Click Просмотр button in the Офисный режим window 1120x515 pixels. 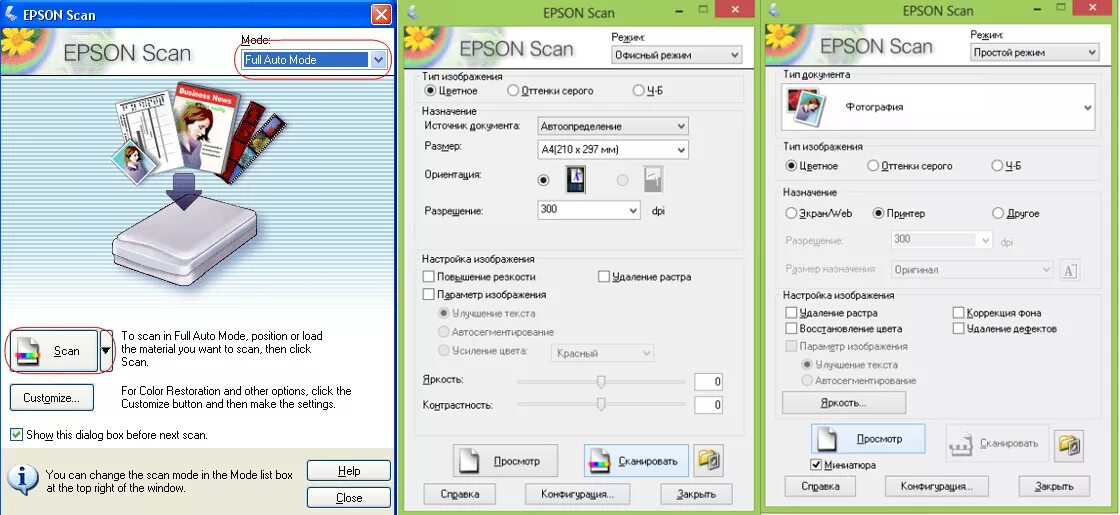505,461
